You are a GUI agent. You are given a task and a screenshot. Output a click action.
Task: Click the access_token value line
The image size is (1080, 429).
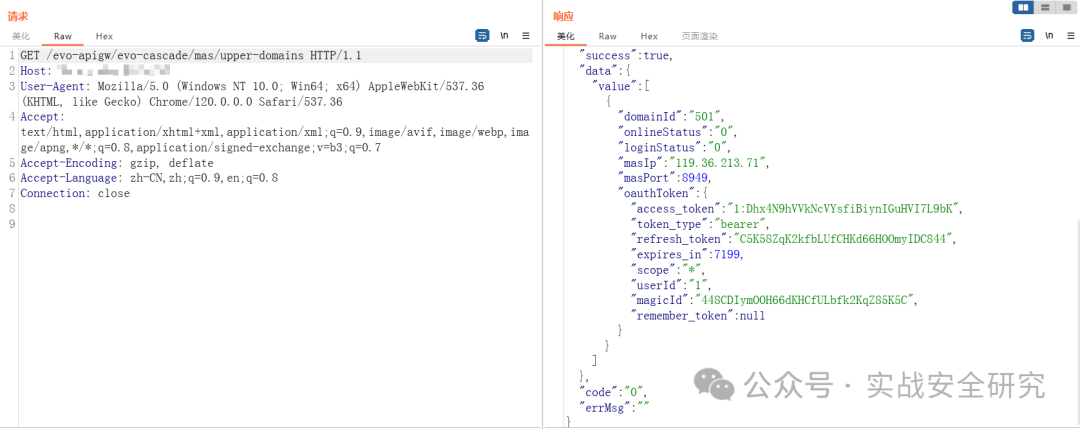tap(796, 209)
